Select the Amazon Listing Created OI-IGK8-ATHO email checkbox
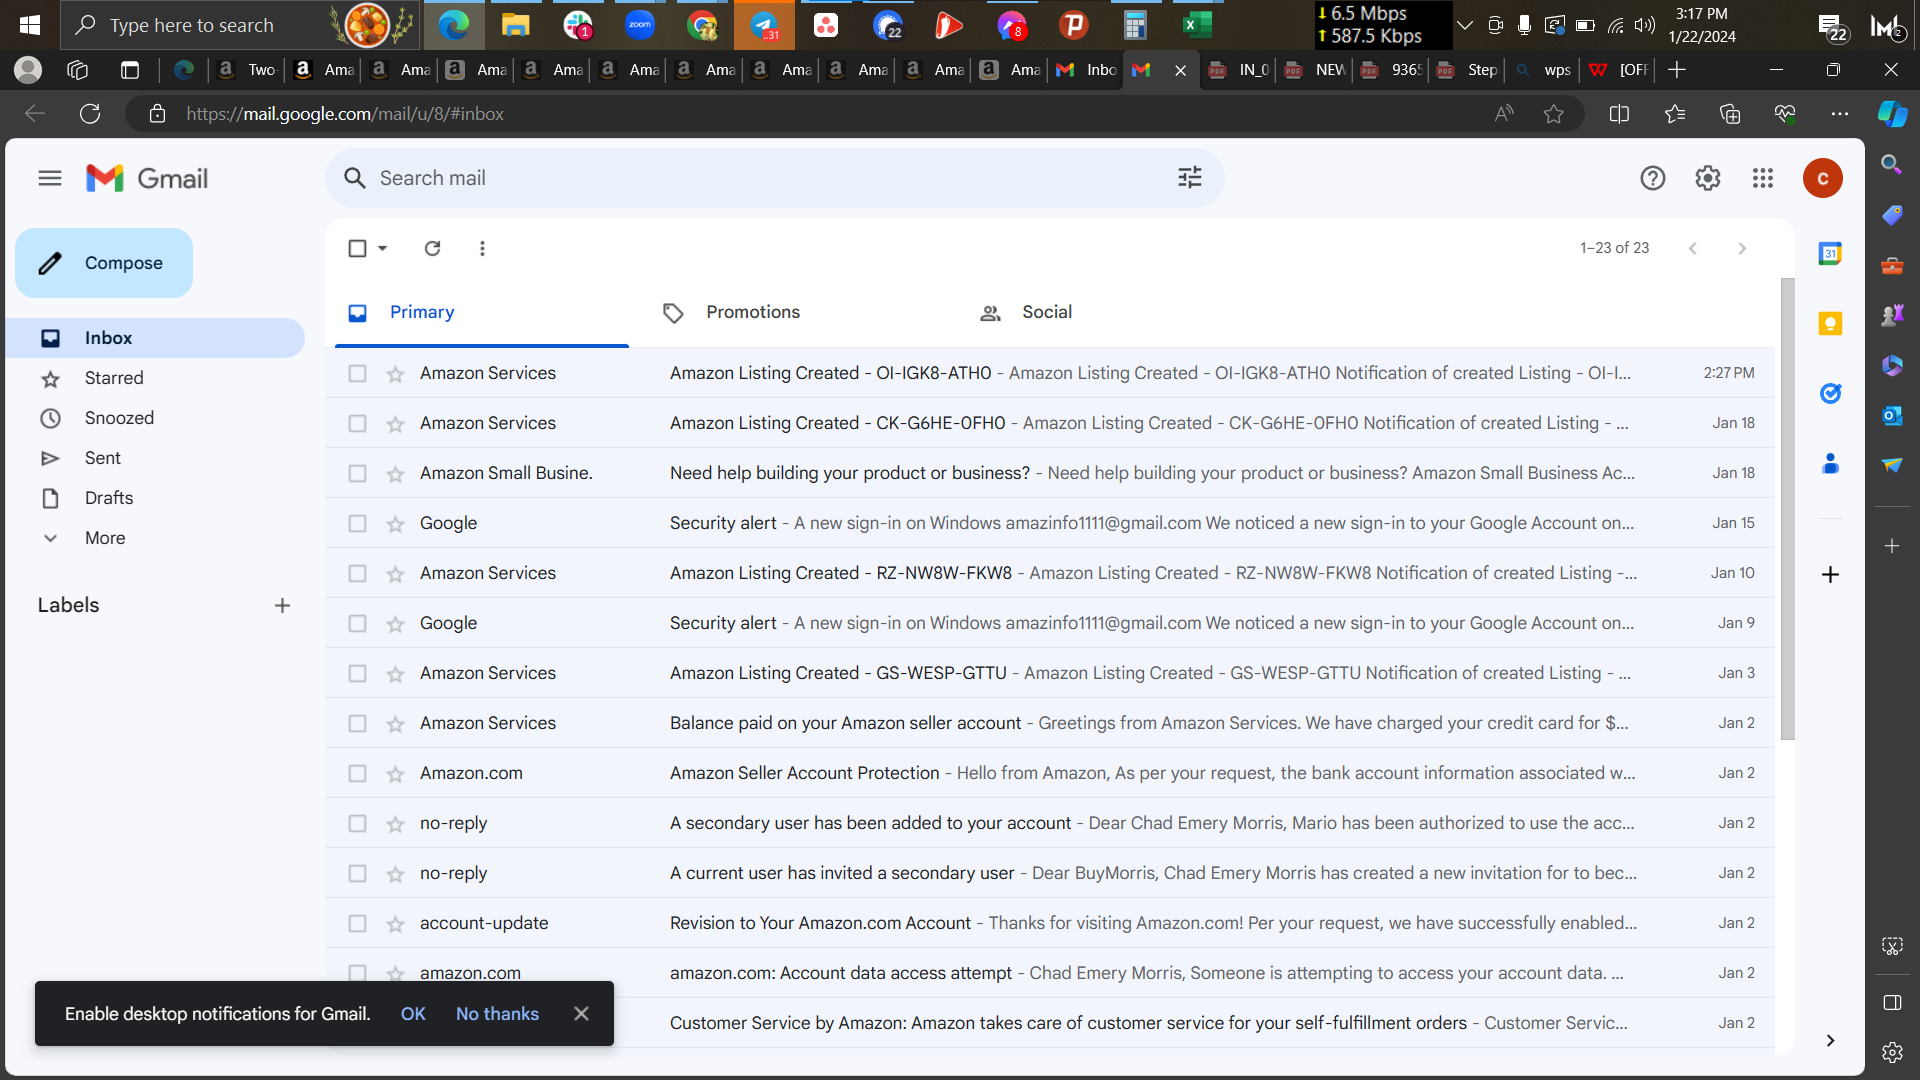The width and height of the screenshot is (1920, 1080). [x=357, y=373]
